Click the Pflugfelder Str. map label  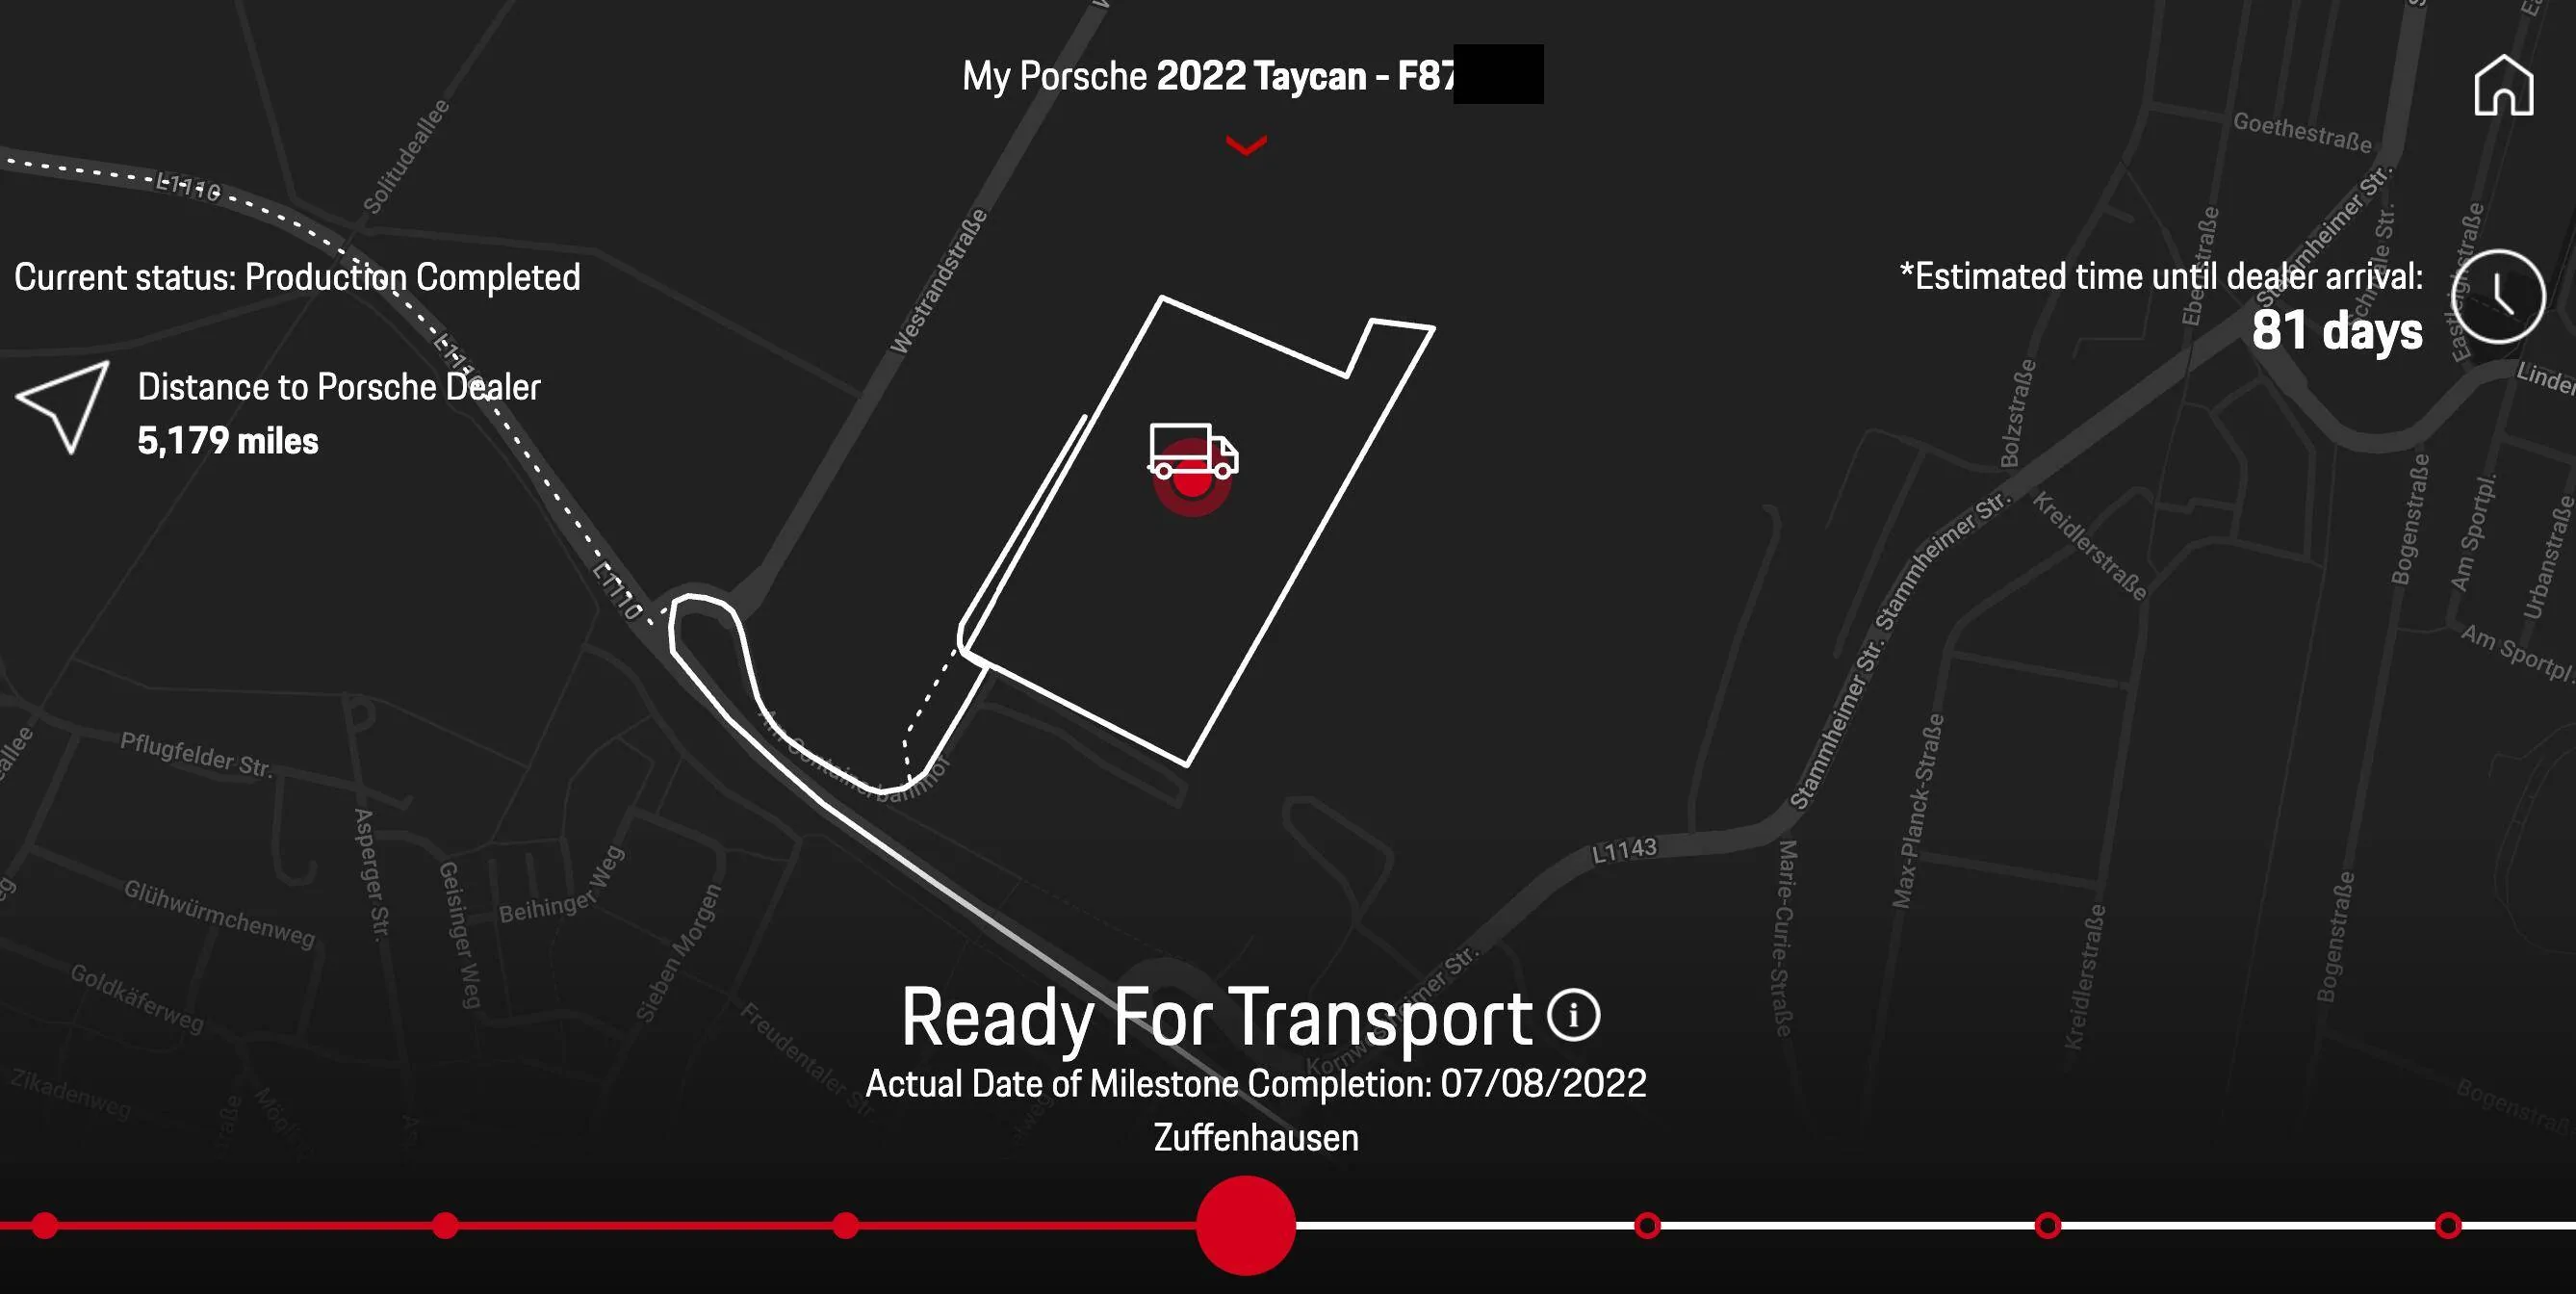tap(196, 755)
